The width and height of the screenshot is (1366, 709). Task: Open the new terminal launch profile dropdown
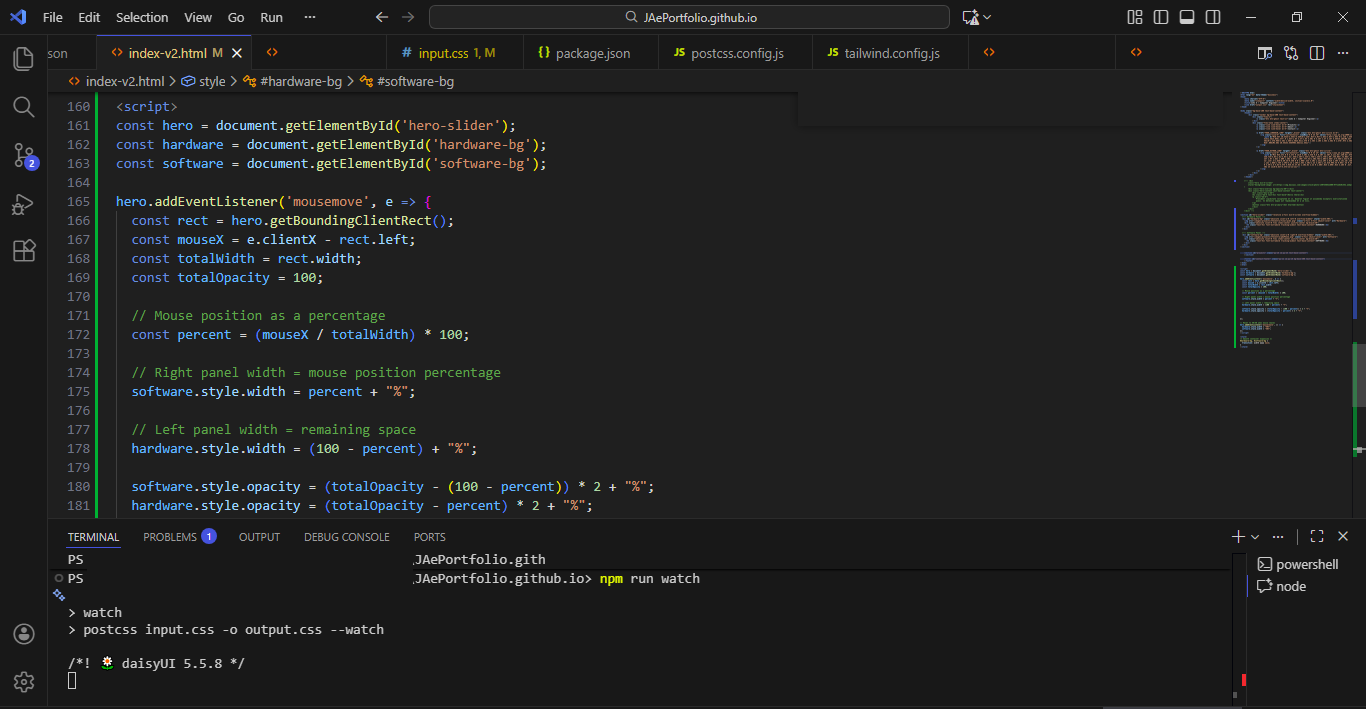[1256, 537]
